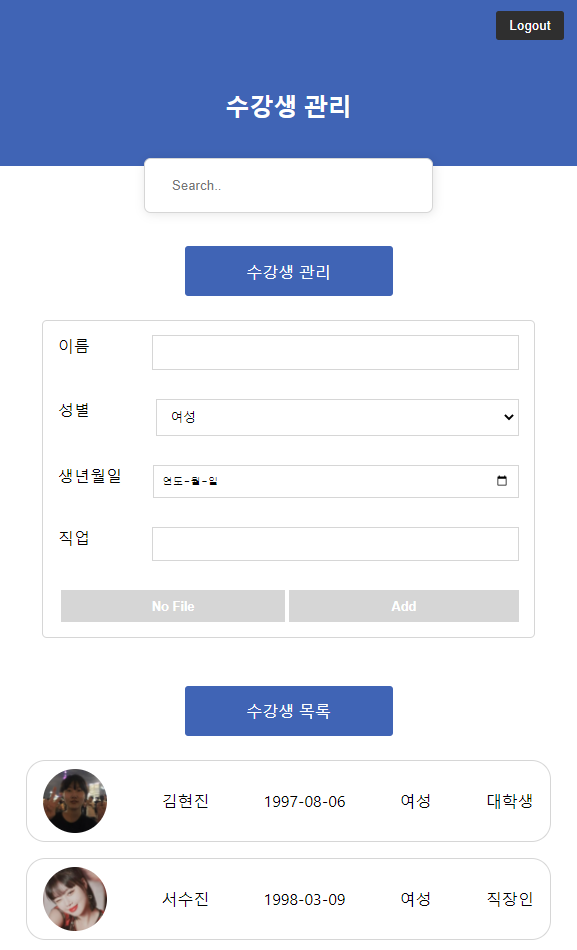Click the birthdate 1998-03-09 in 서수진's row
The width and height of the screenshot is (577, 950).
pos(305,899)
